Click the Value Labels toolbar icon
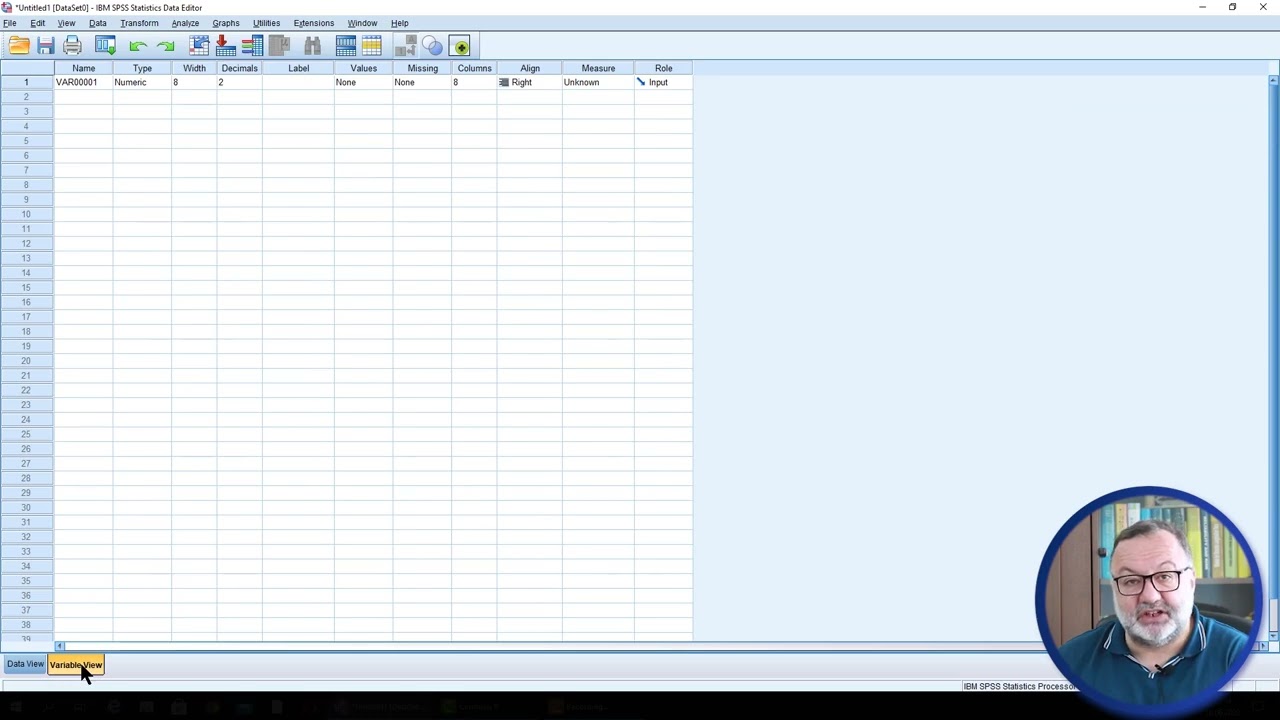Image resolution: width=1280 pixels, height=720 pixels. [405, 46]
